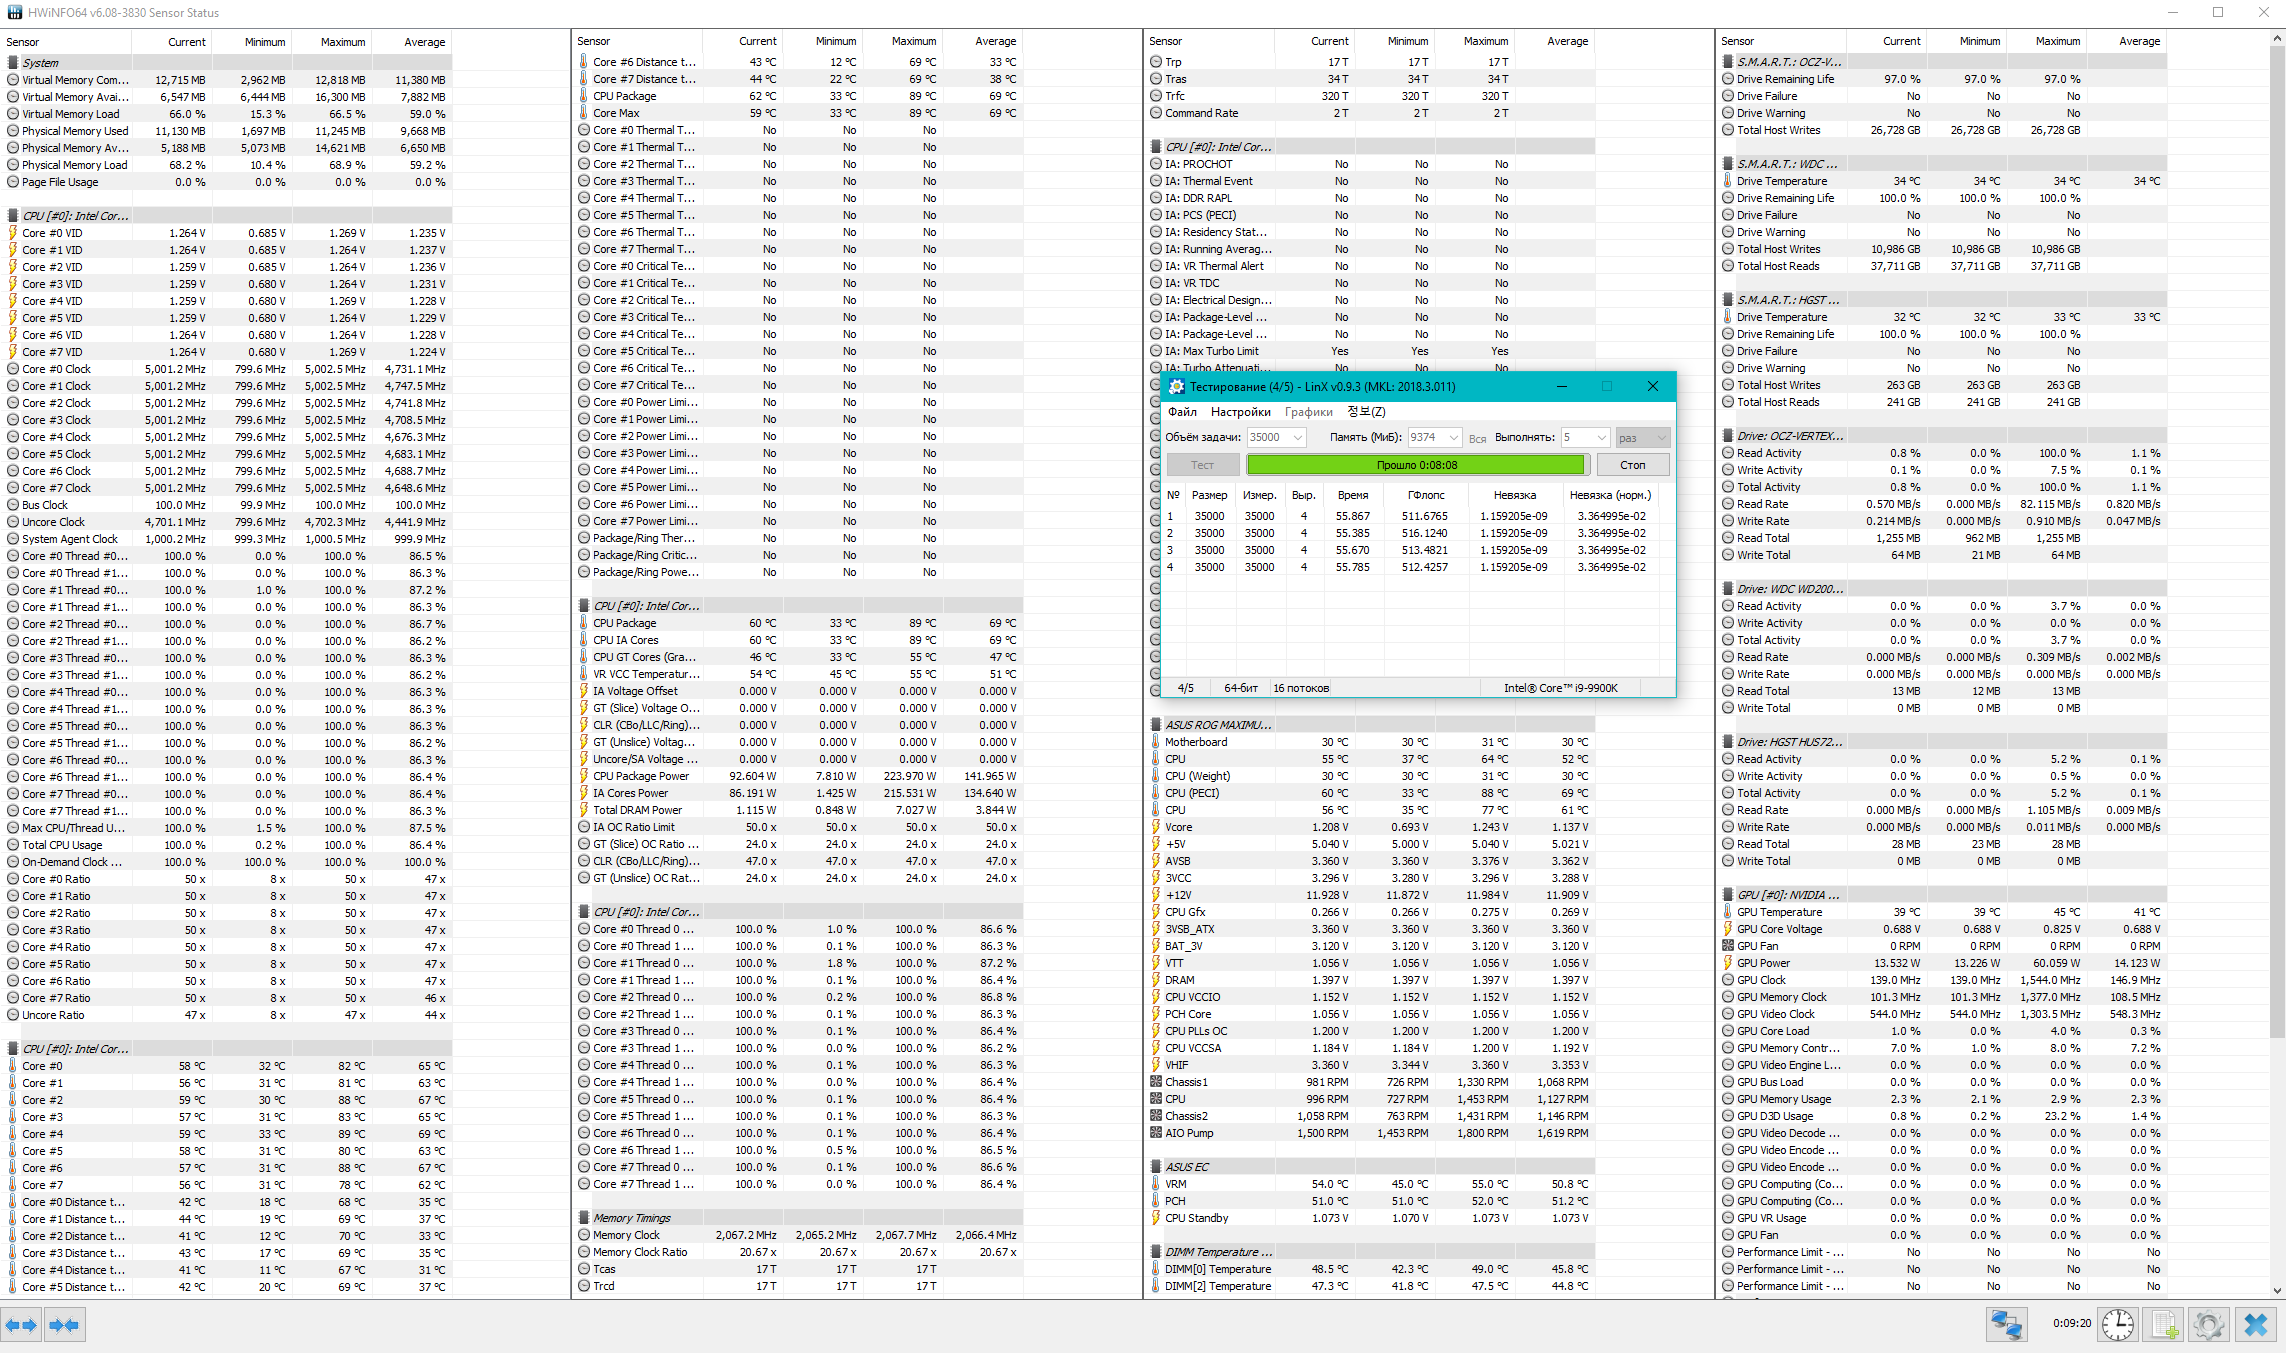Open HWiNFO sensor settings gear

point(2208,1325)
